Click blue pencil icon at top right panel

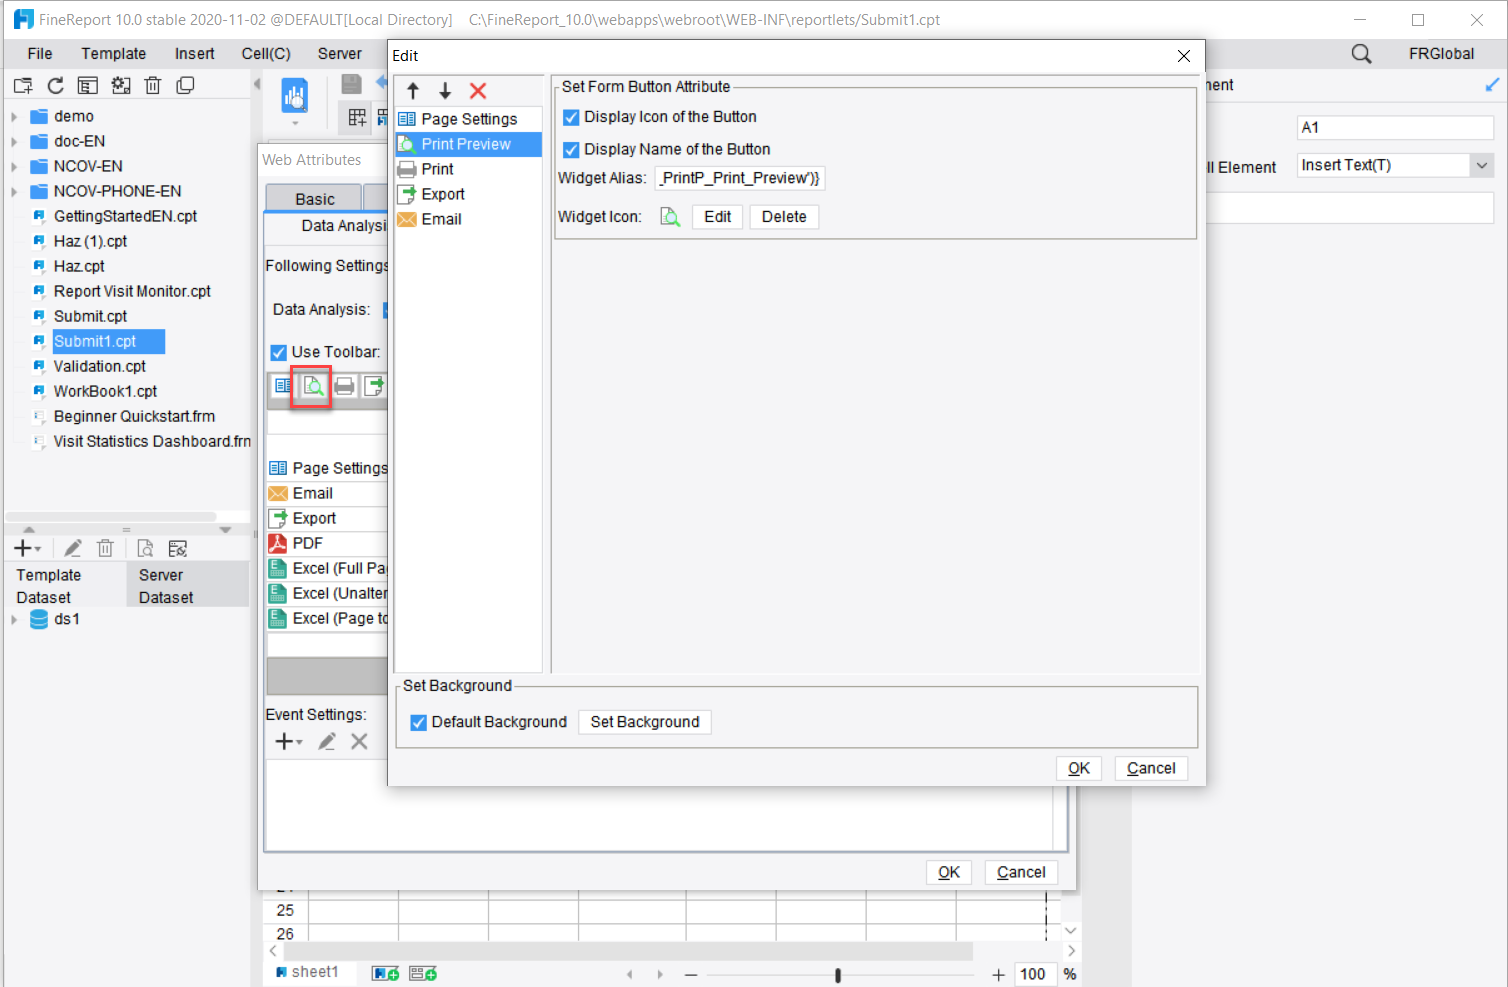[1491, 85]
